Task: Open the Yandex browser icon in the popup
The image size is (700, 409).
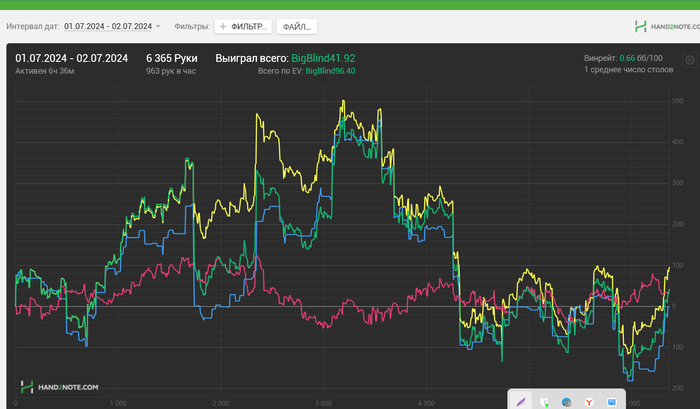Action: click(589, 402)
